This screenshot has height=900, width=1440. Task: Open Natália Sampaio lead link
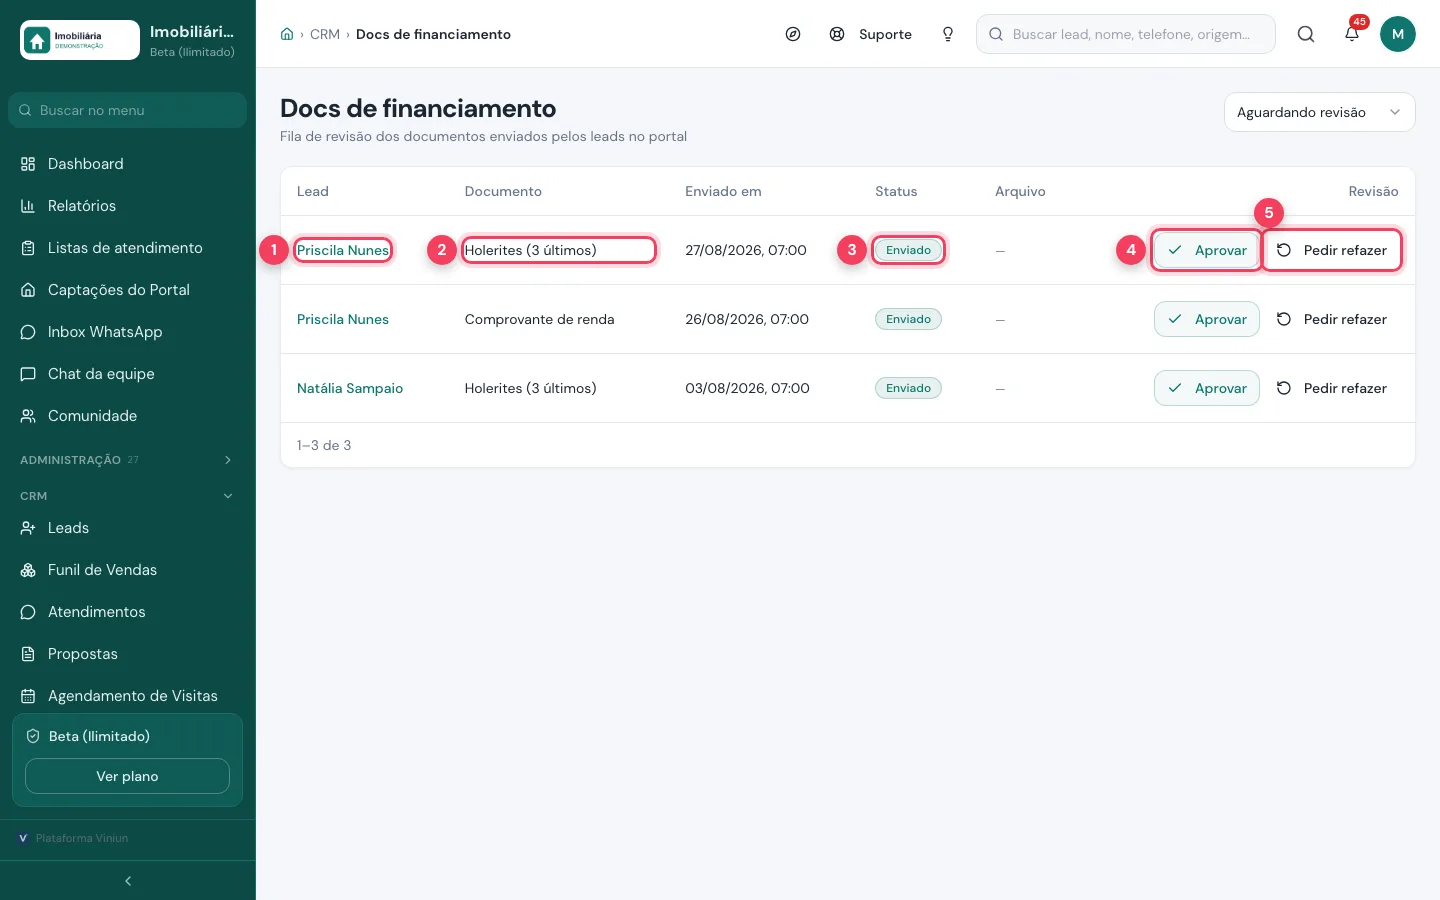(x=350, y=388)
